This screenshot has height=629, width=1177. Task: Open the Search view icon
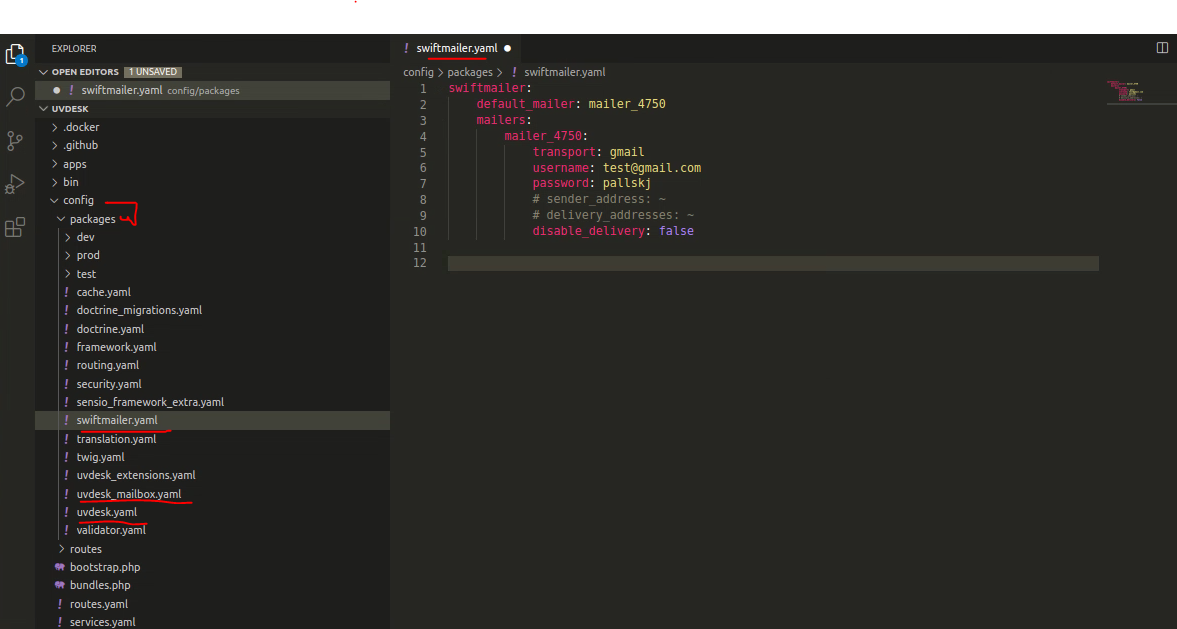click(15, 97)
